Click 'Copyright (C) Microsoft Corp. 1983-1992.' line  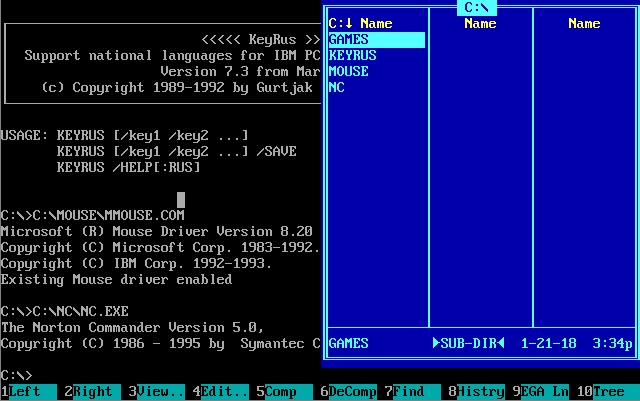tap(160, 247)
